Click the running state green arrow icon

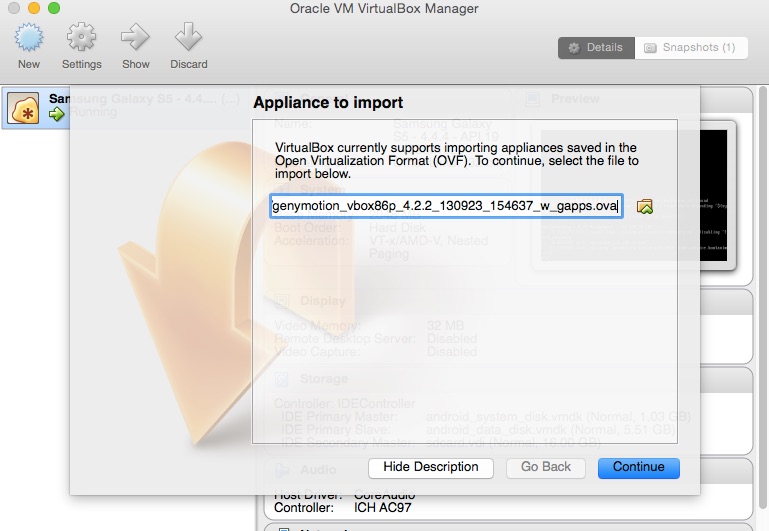(x=56, y=114)
